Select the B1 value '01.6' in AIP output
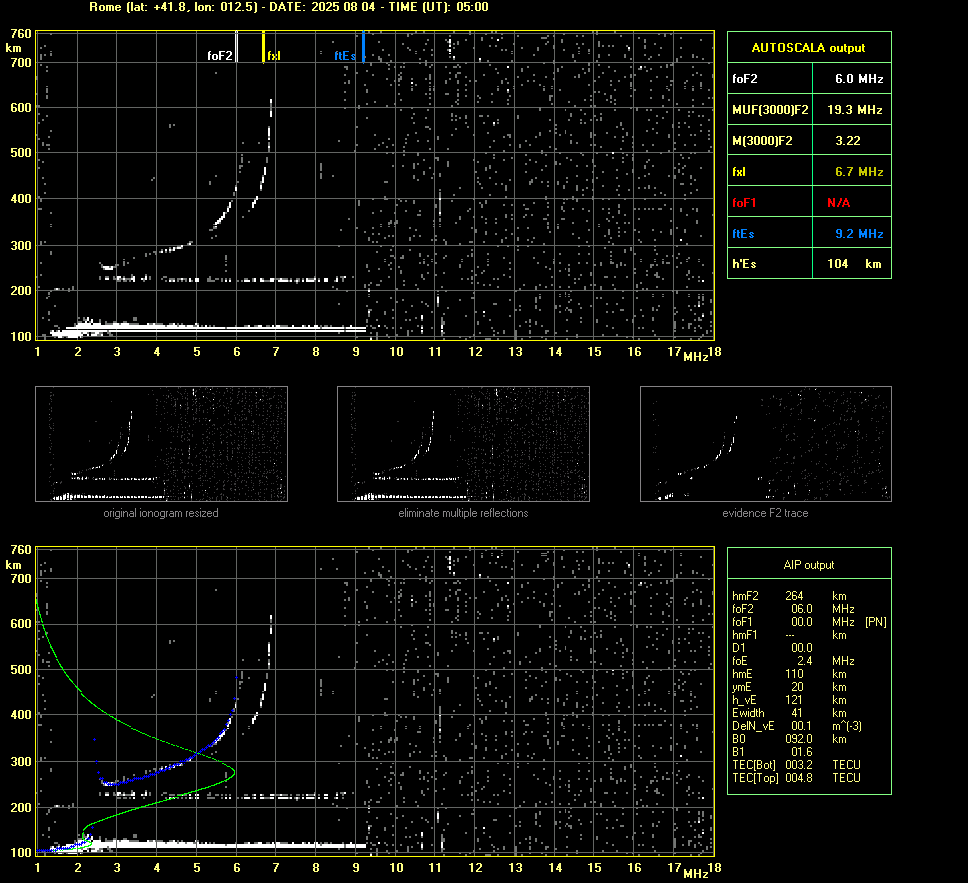Viewport: 968px width, 883px height. click(802, 751)
